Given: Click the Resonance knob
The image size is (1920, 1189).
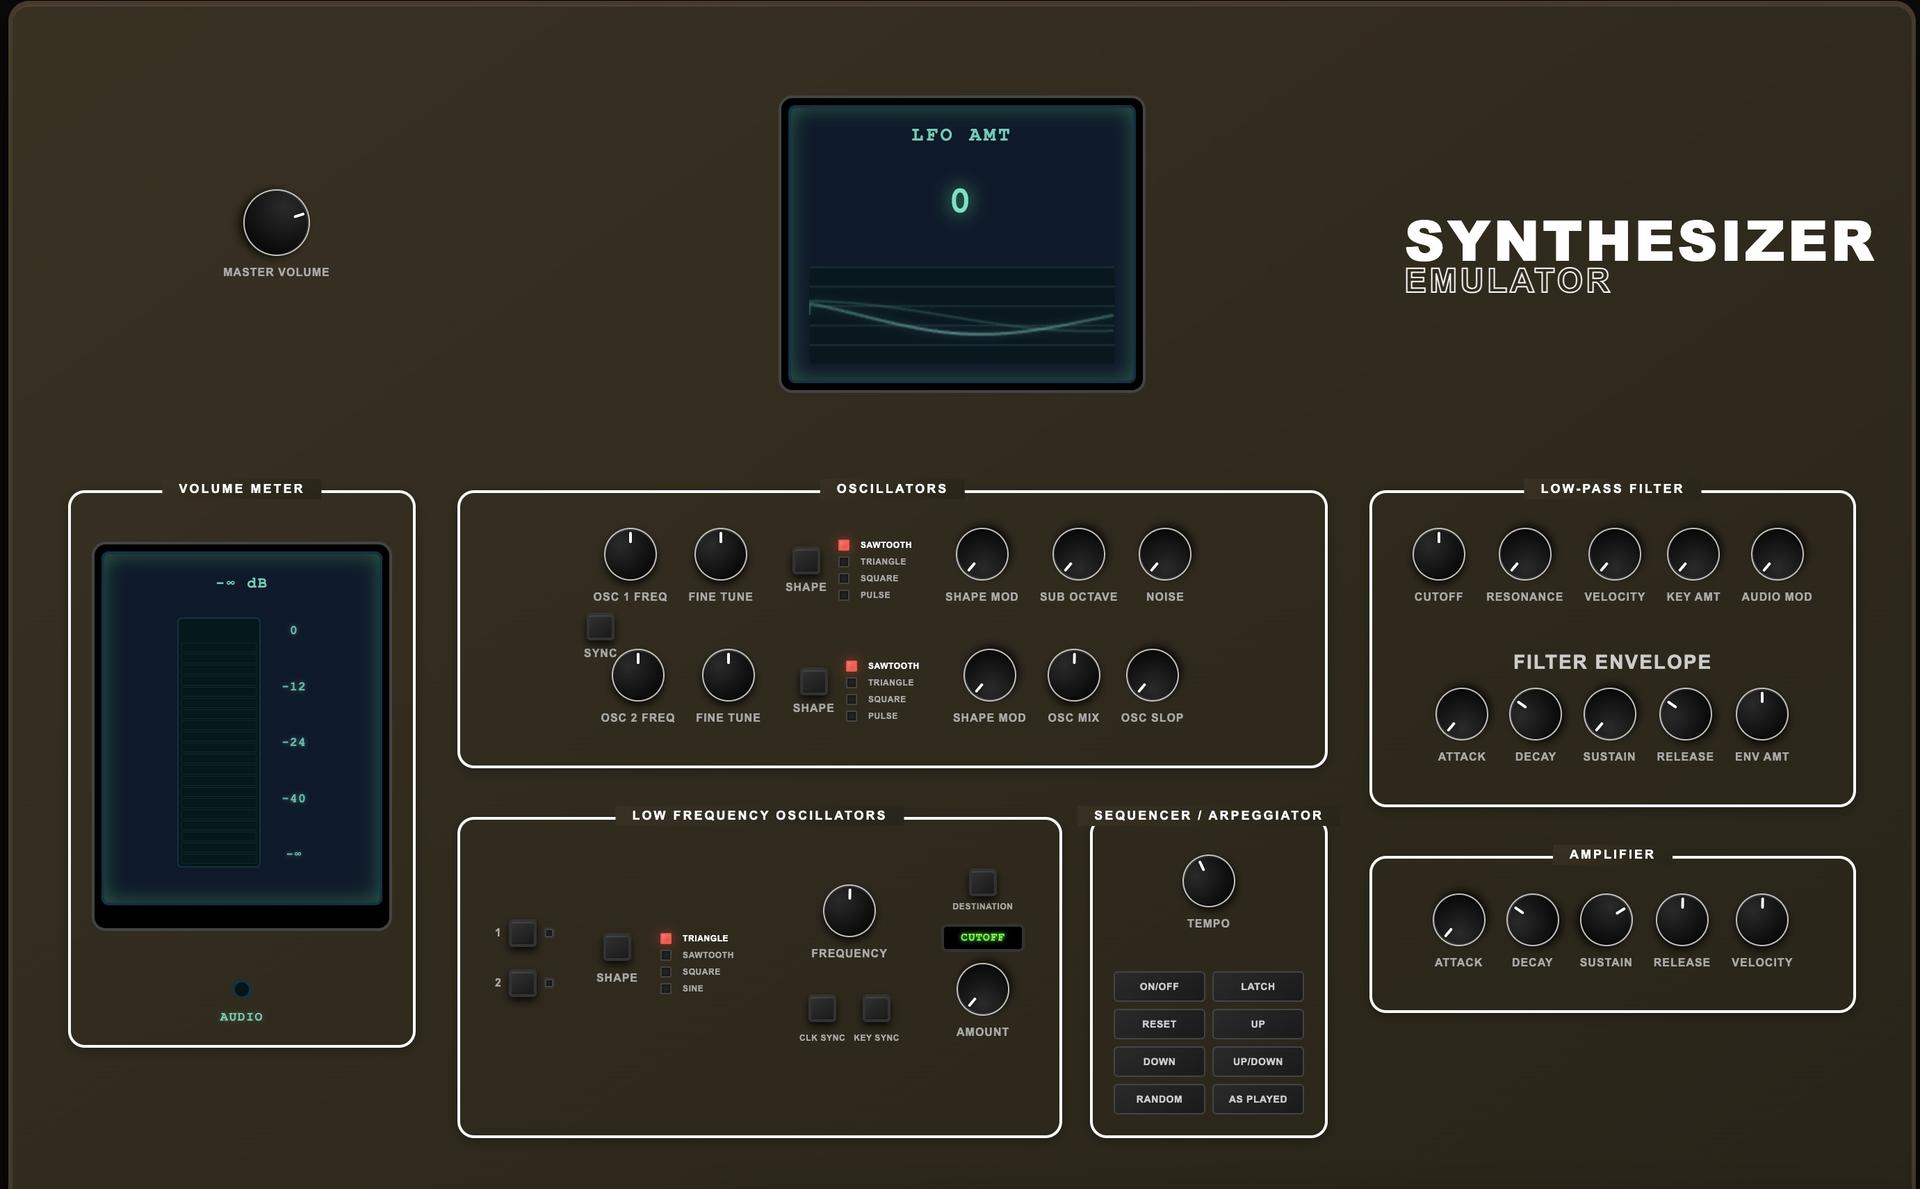Looking at the screenshot, I should pos(1524,554).
